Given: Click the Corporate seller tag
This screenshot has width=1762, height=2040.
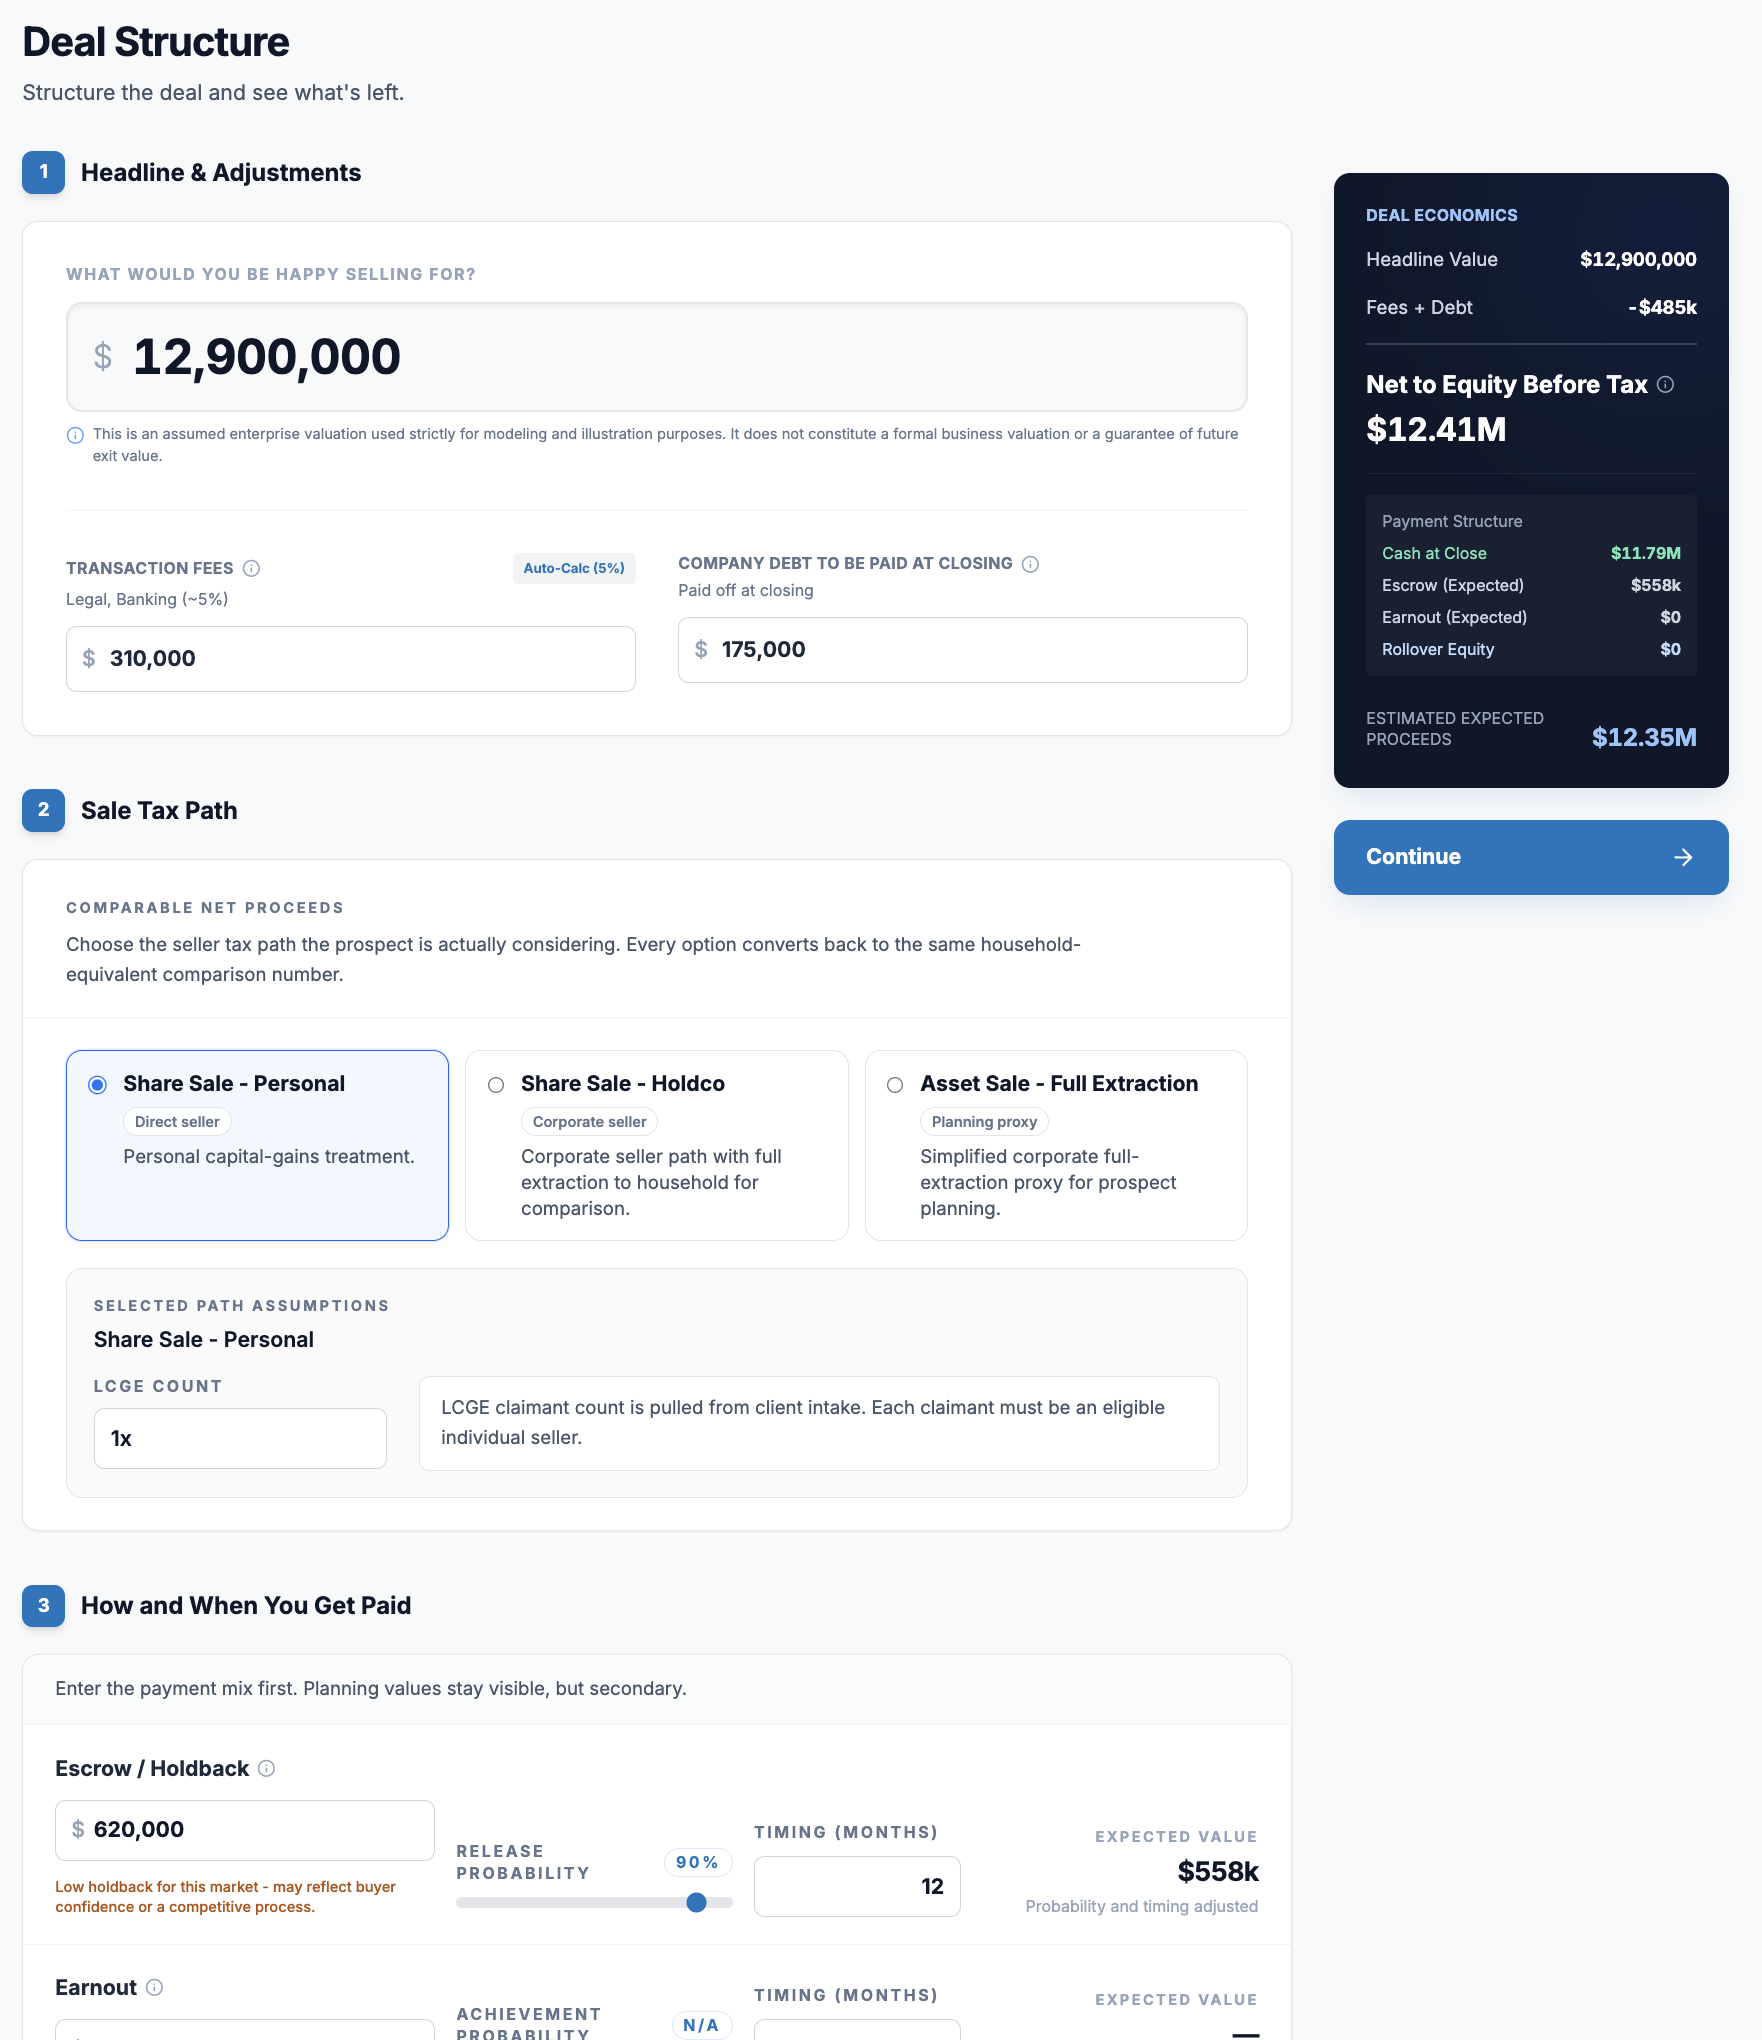Looking at the screenshot, I should [x=590, y=1122].
